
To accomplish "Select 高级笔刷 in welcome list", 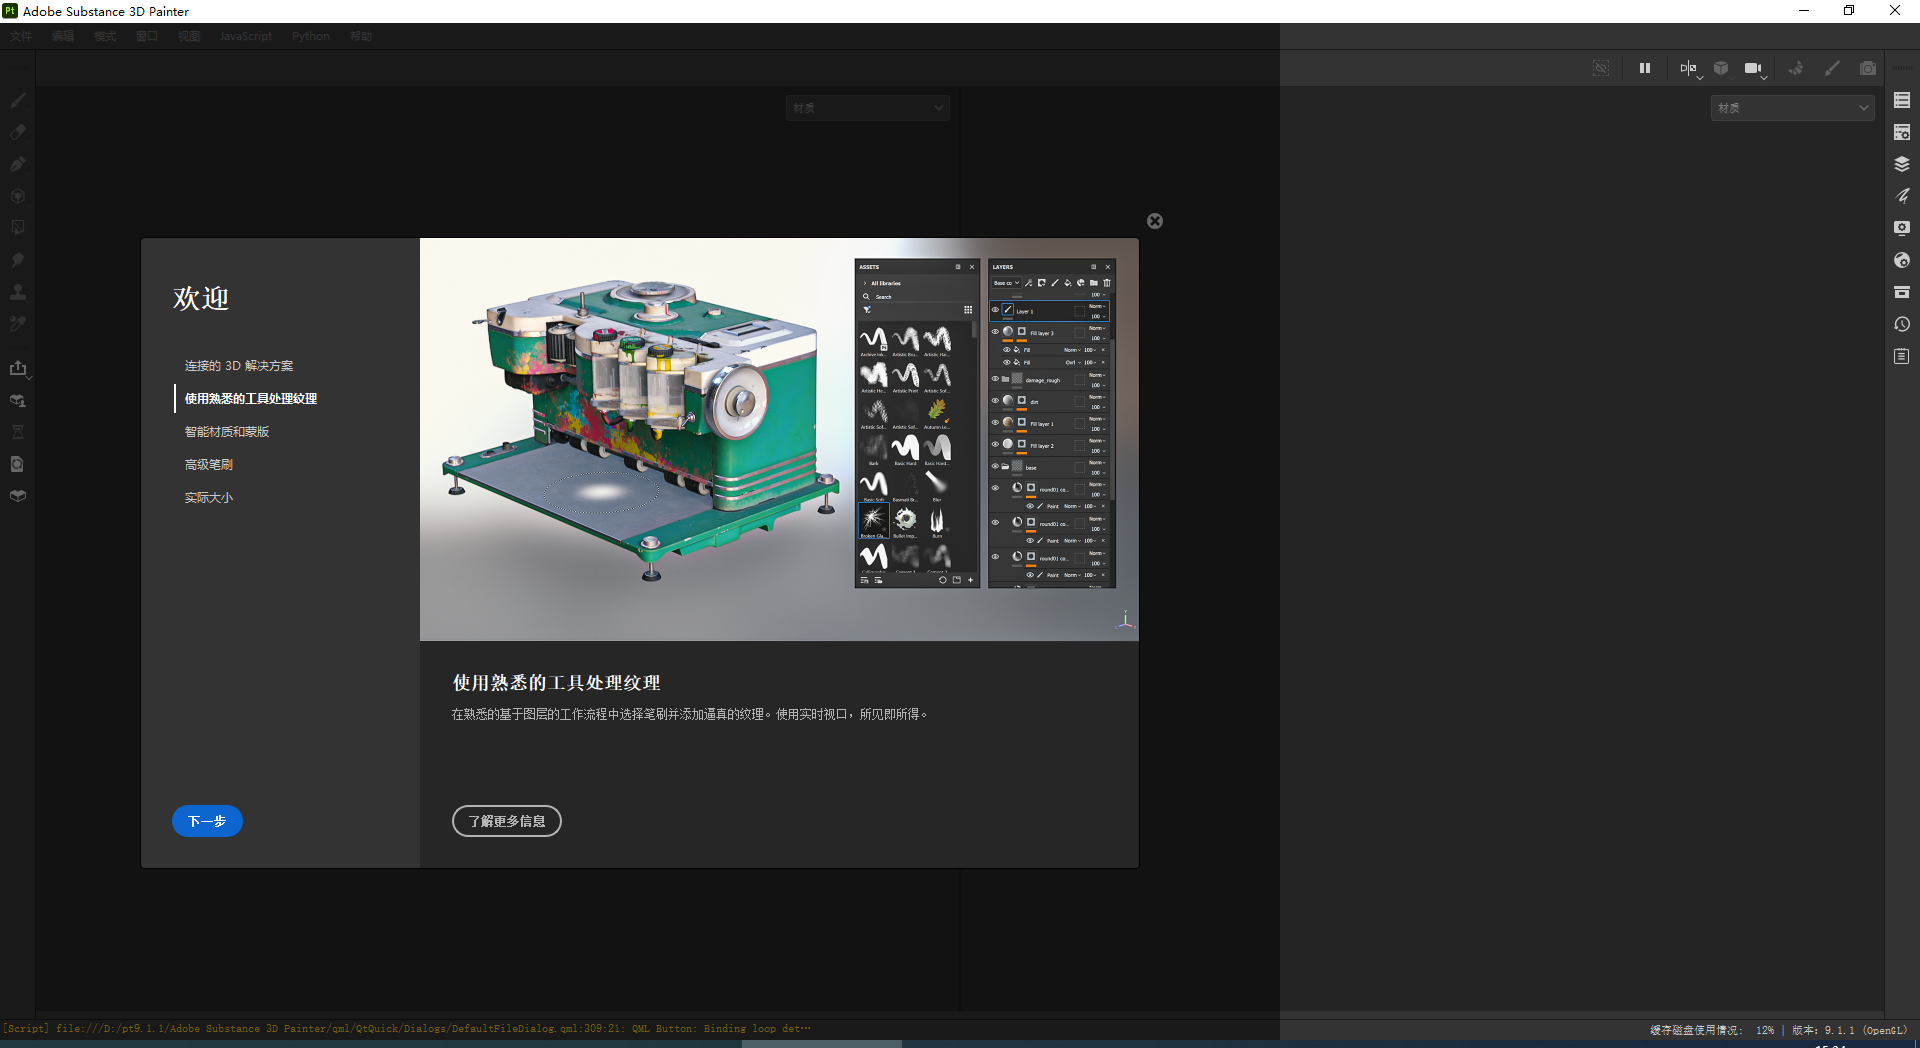I will [209, 465].
